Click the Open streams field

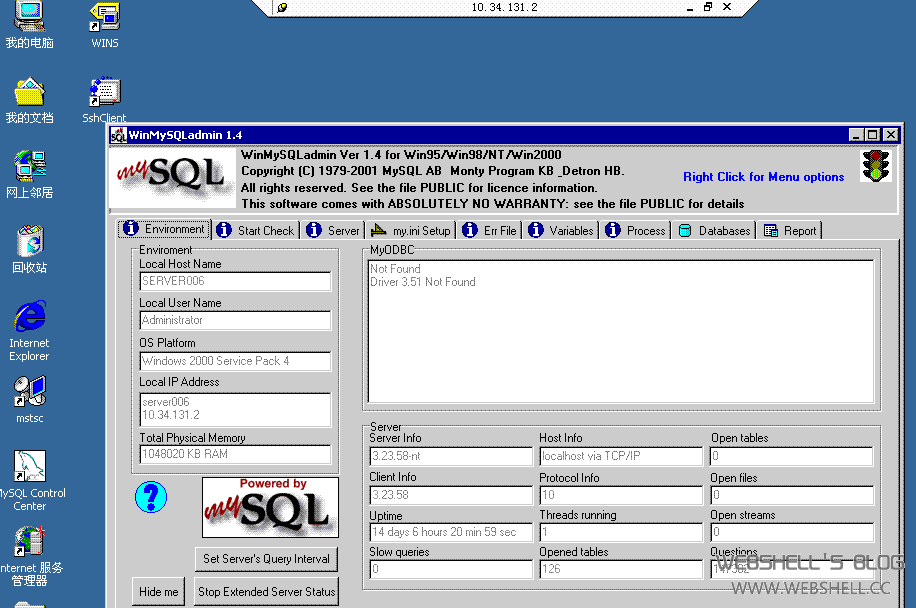pos(792,532)
